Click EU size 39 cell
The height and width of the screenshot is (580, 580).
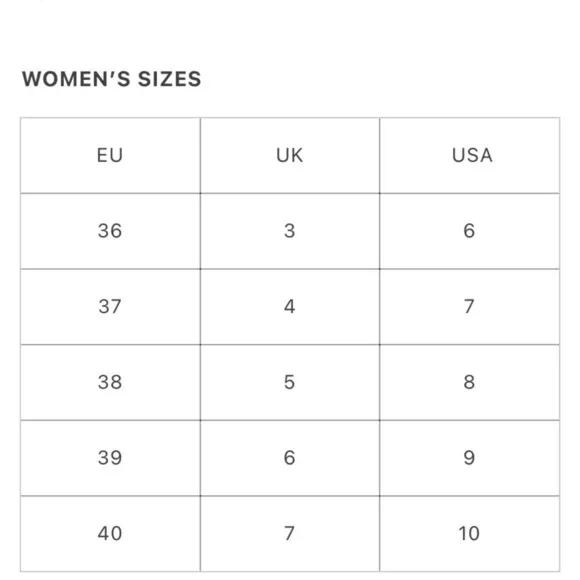(110, 458)
